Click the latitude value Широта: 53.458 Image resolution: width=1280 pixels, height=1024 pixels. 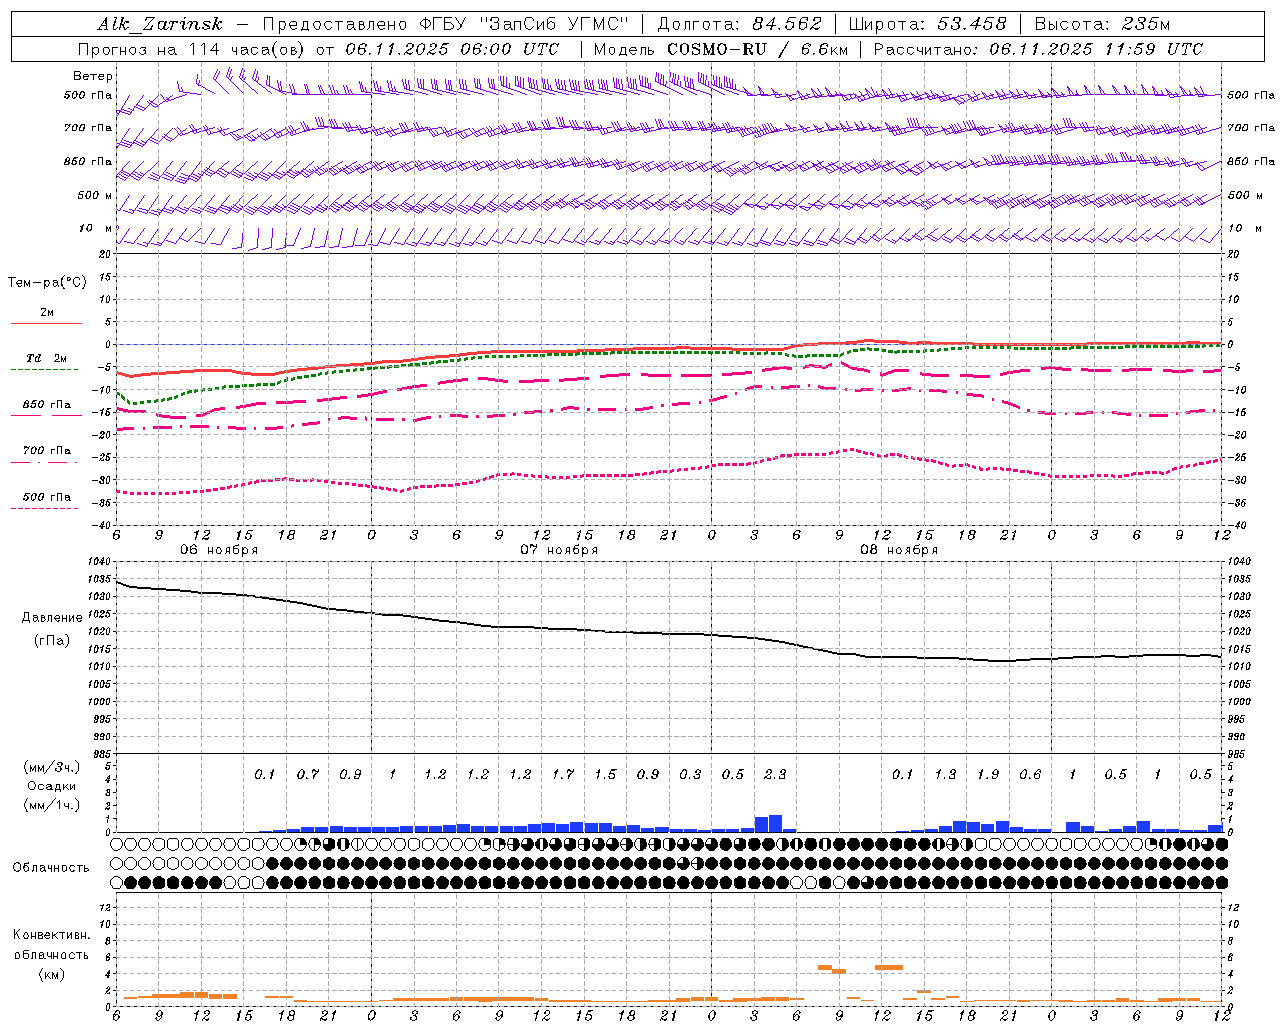pos(927,24)
